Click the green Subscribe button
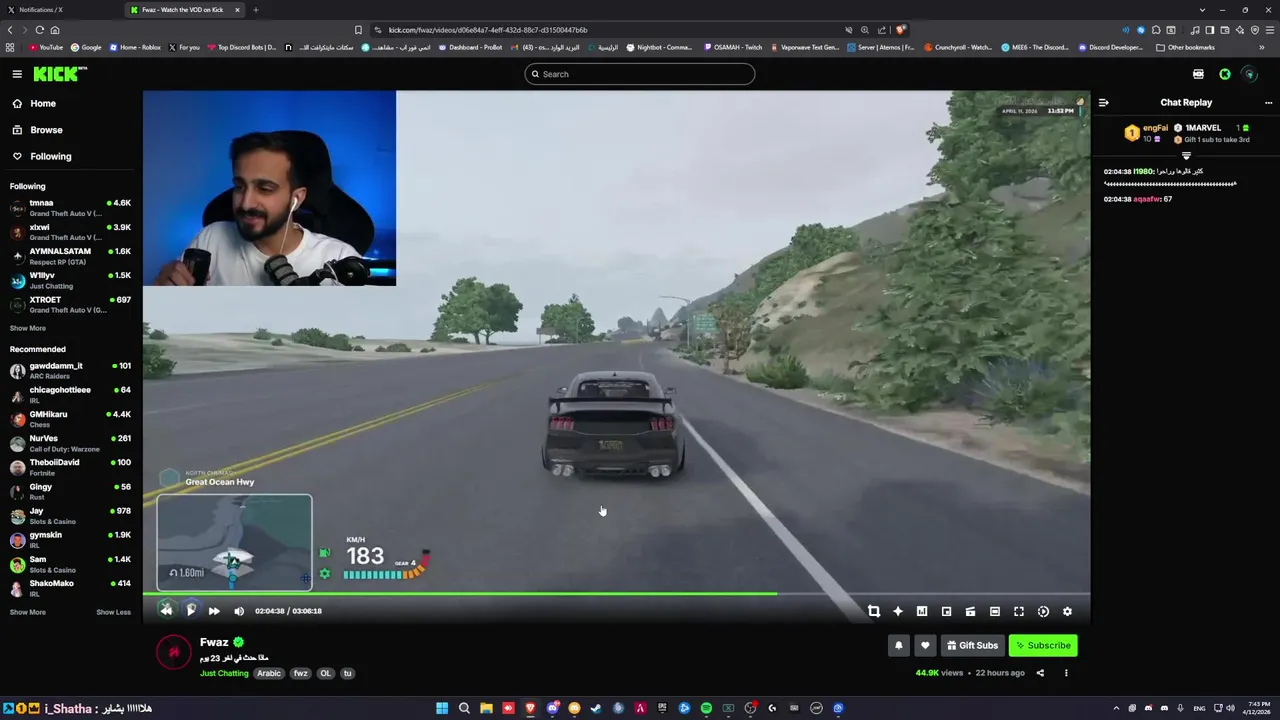Viewport: 1280px width, 720px height. click(x=1043, y=645)
